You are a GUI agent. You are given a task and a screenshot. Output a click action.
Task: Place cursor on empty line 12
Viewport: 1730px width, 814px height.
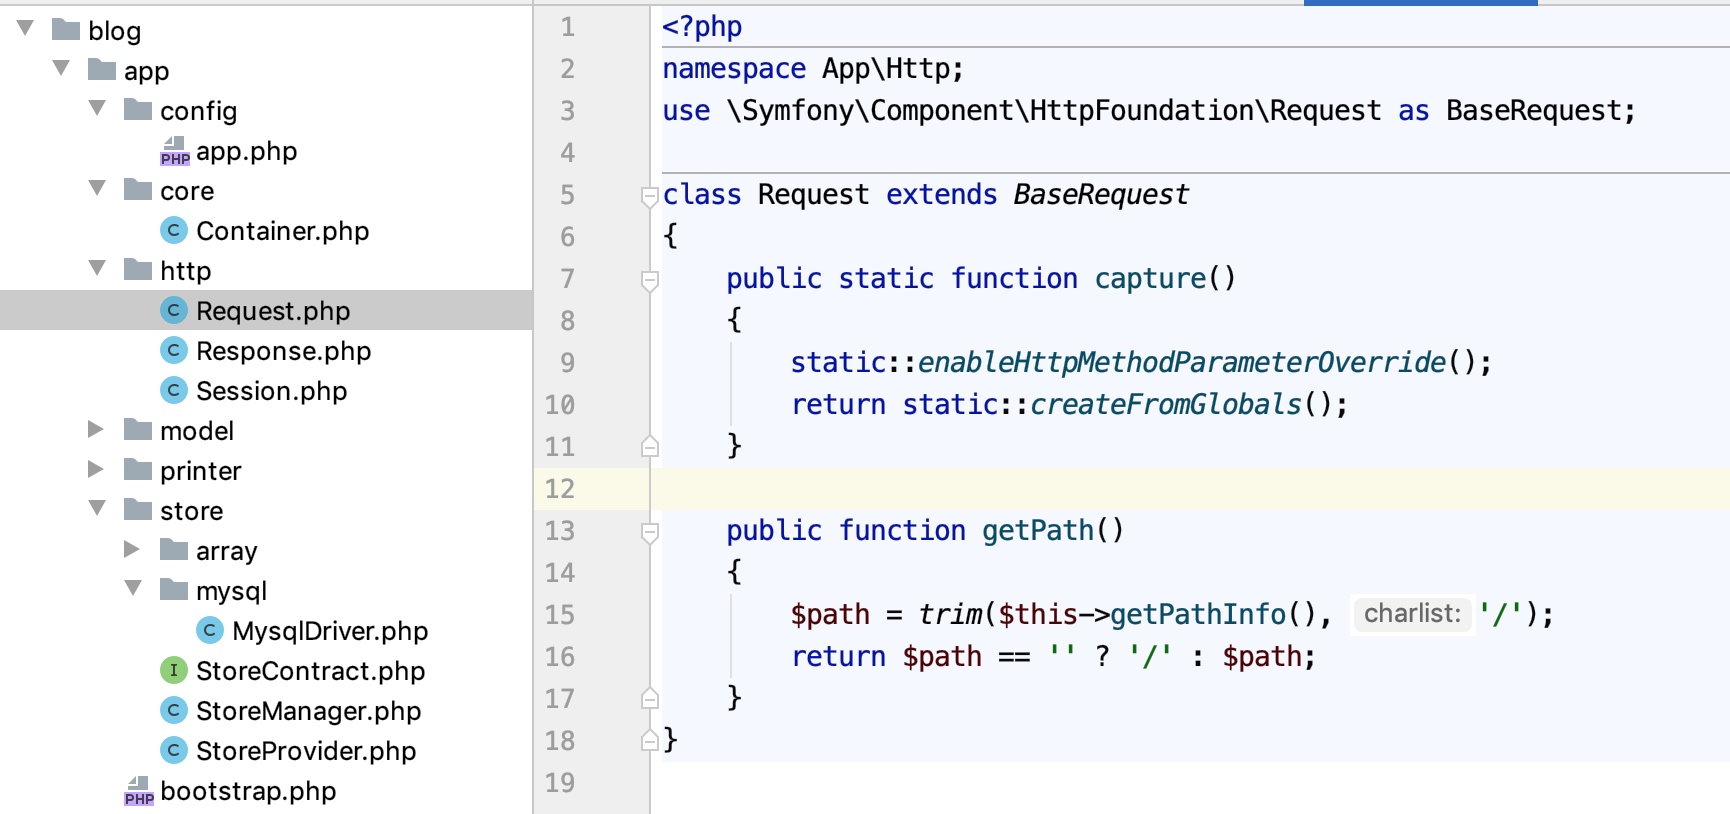[1190, 488]
